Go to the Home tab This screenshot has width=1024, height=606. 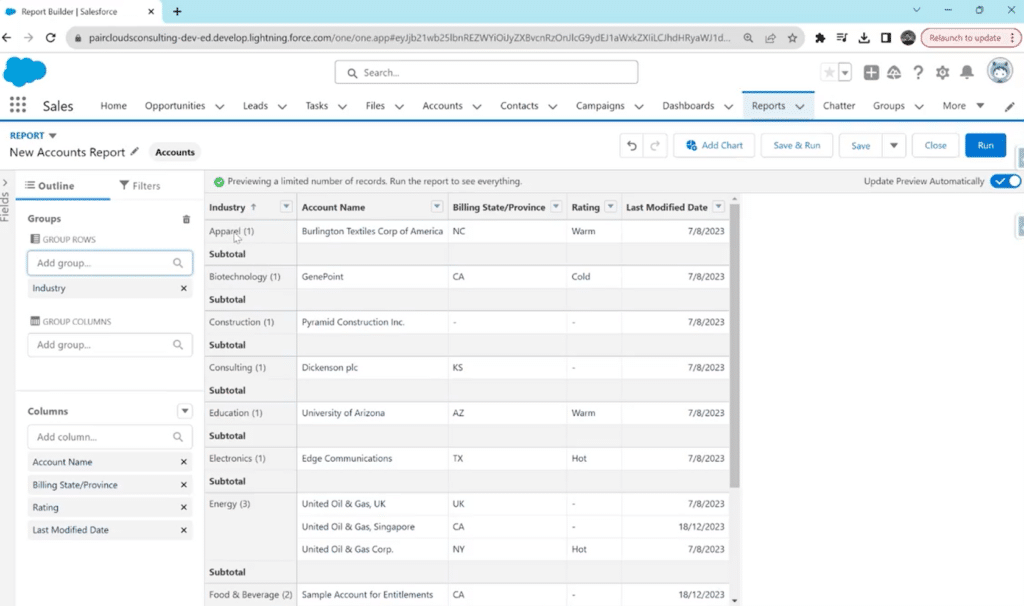coord(114,106)
